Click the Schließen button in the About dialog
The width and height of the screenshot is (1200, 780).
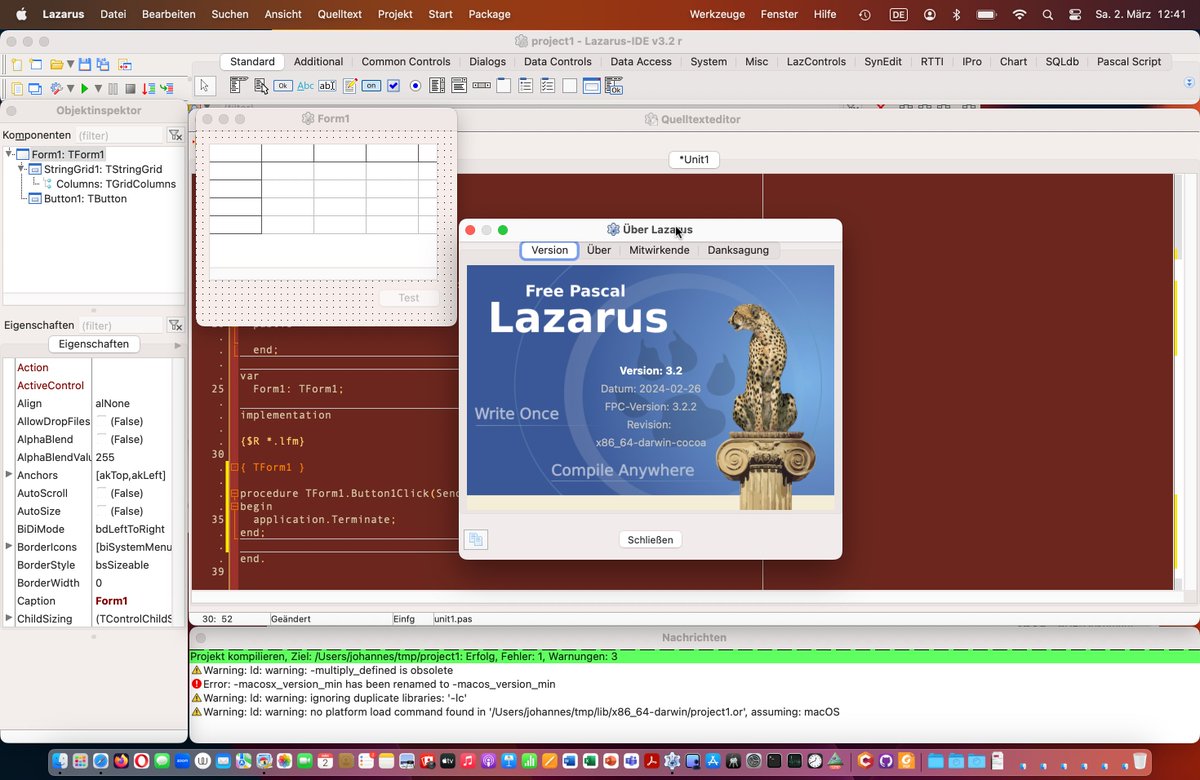[x=650, y=539]
